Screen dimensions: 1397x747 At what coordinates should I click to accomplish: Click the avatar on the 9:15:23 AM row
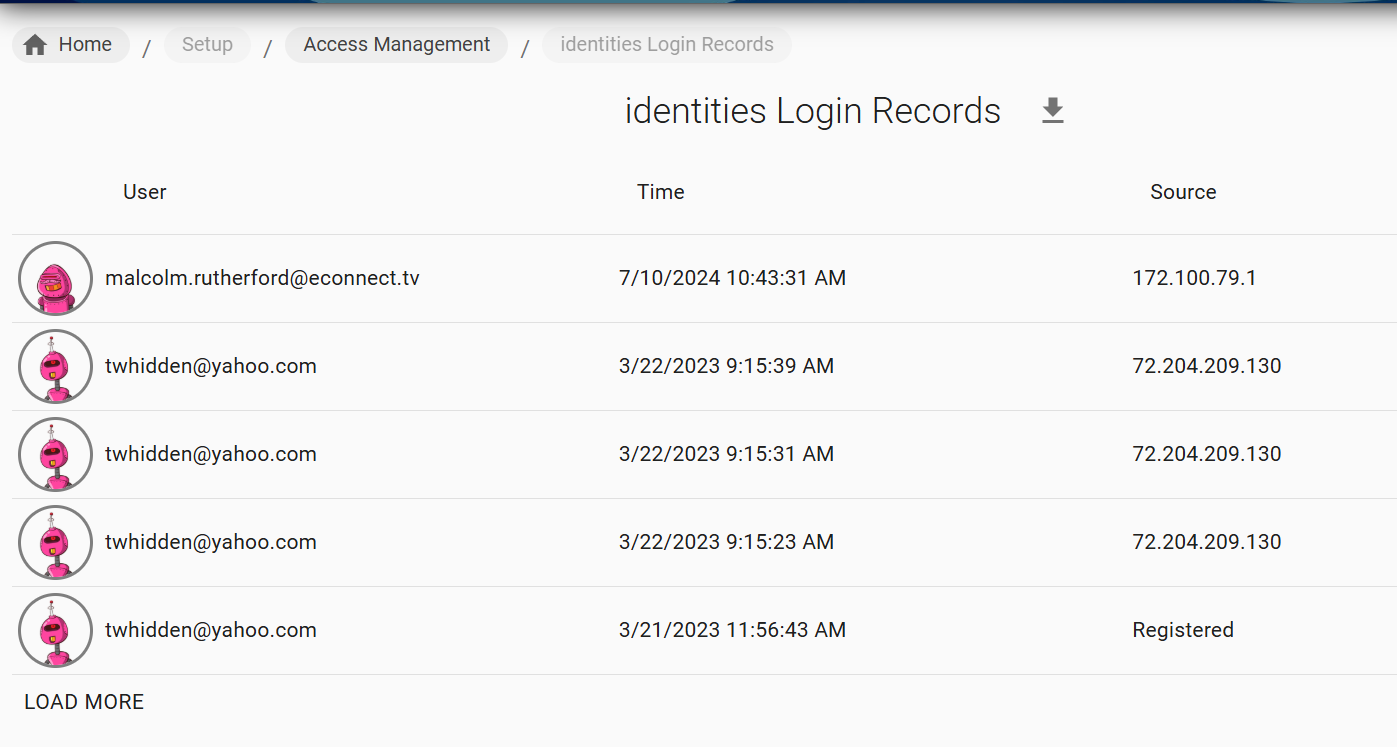point(55,542)
